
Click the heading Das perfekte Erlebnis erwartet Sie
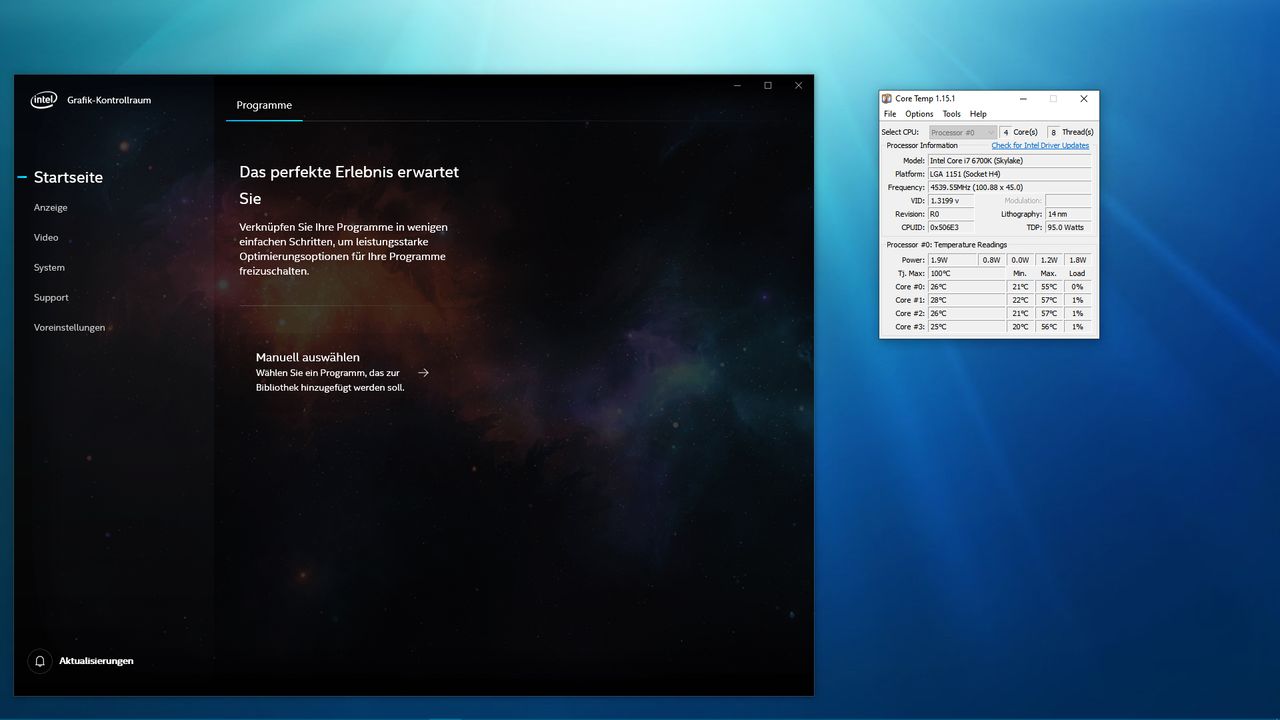point(349,185)
